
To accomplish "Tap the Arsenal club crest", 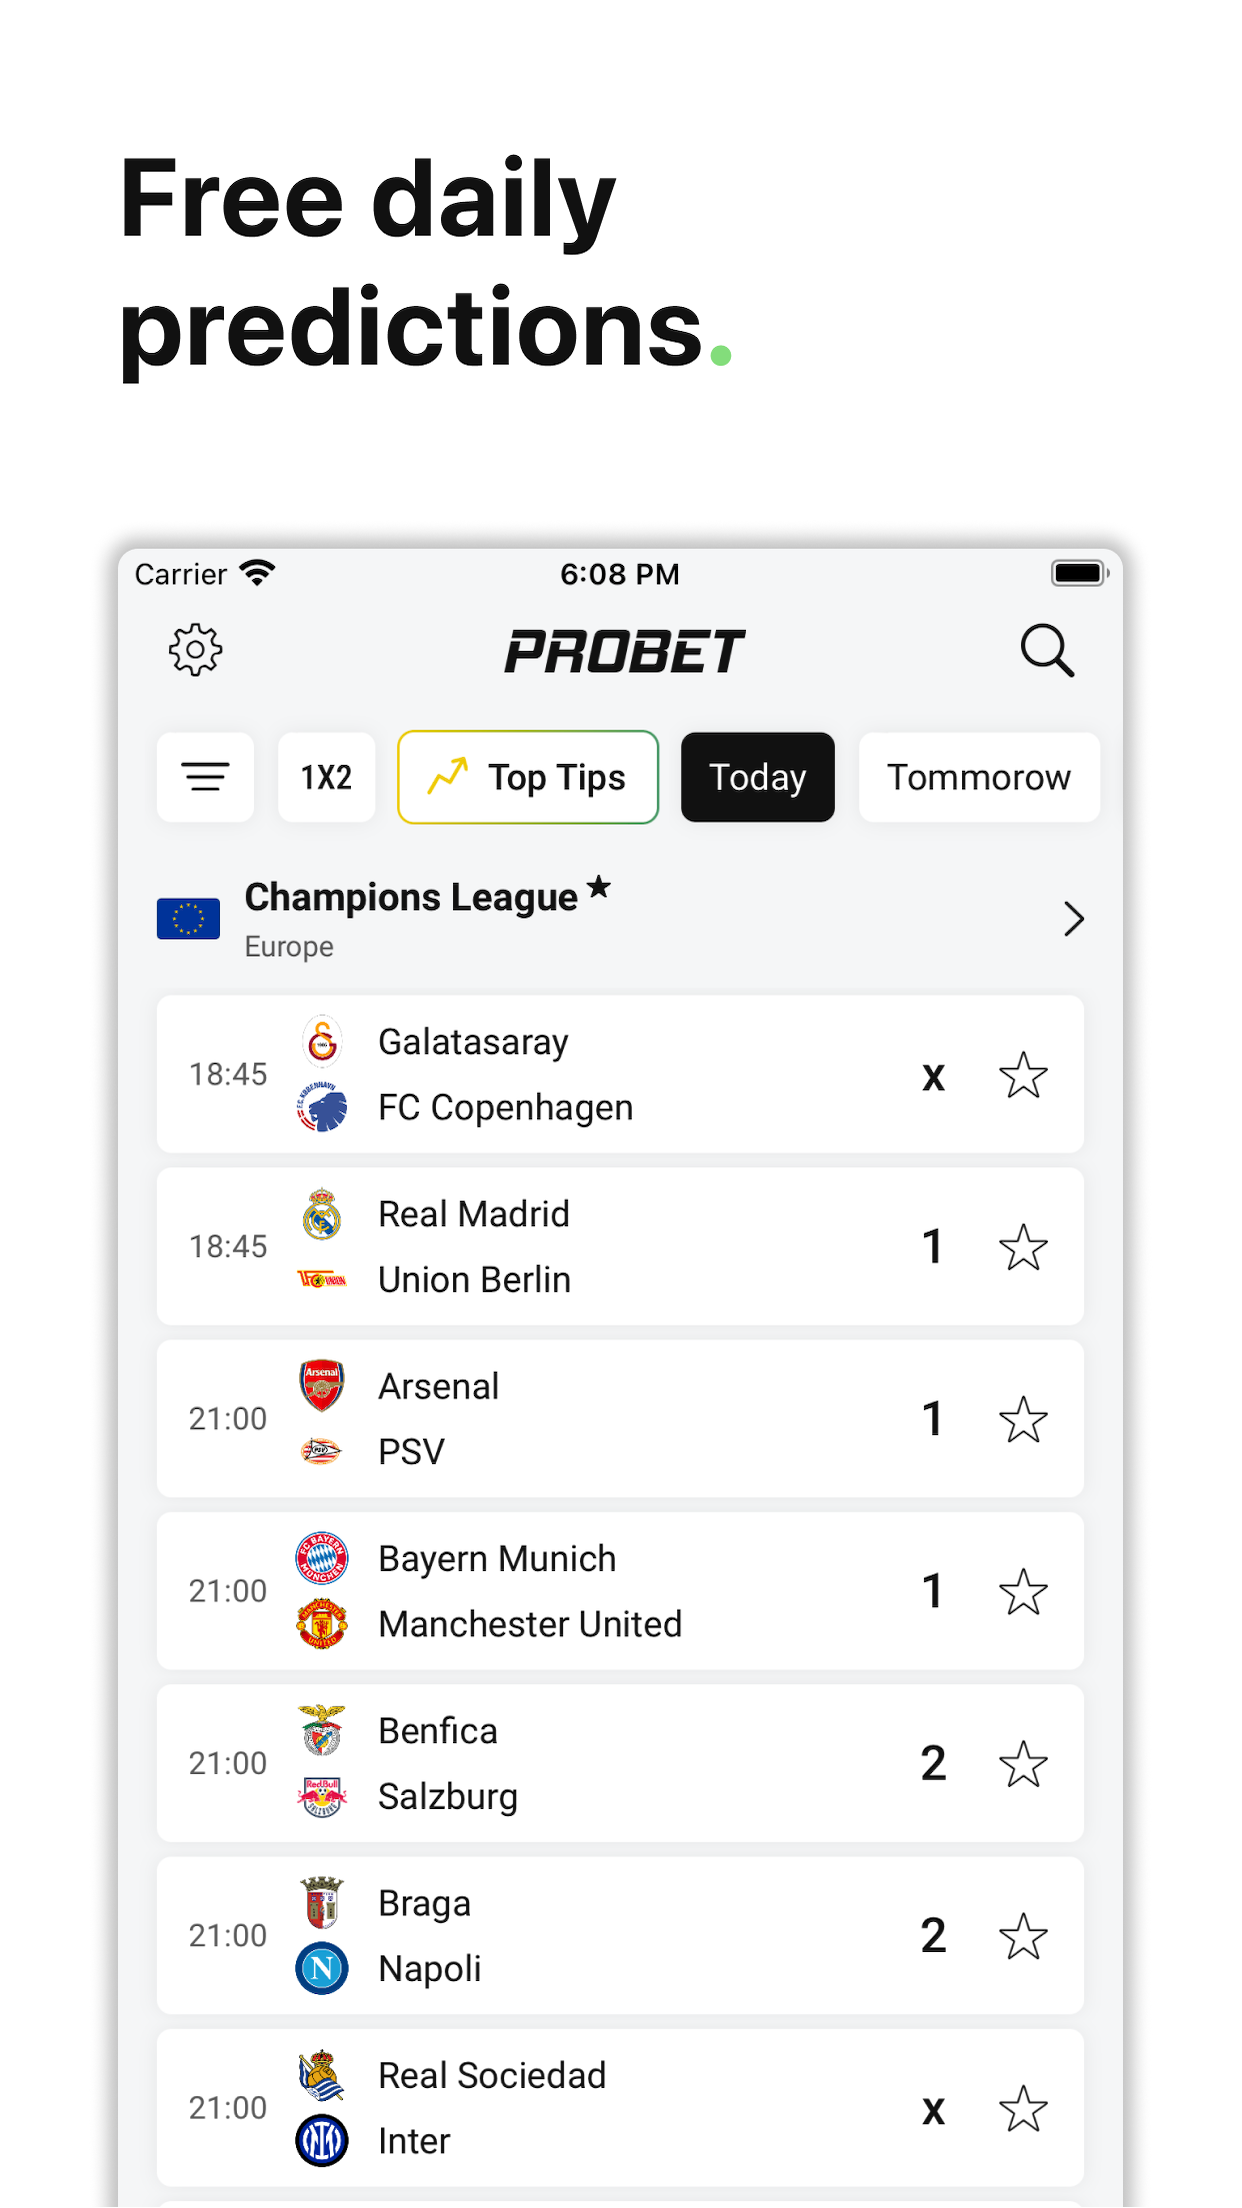I will click(x=322, y=1386).
